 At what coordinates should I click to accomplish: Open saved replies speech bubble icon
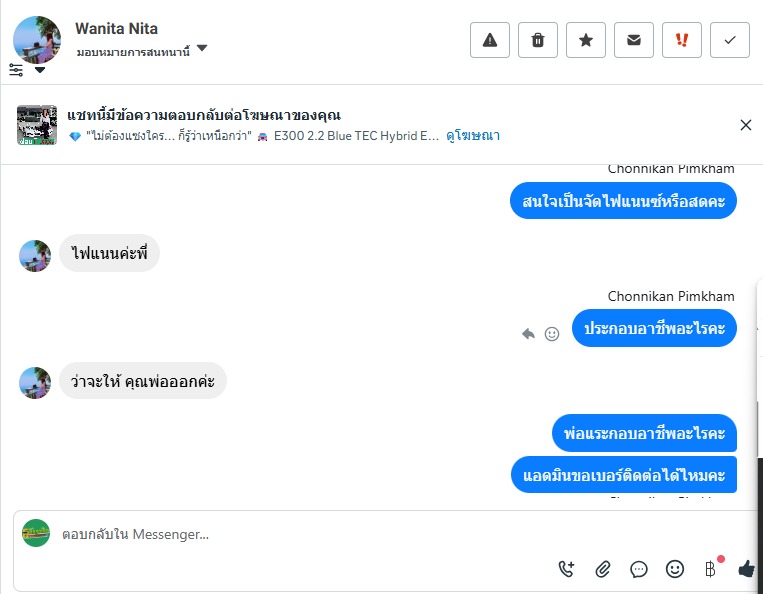[639, 569]
